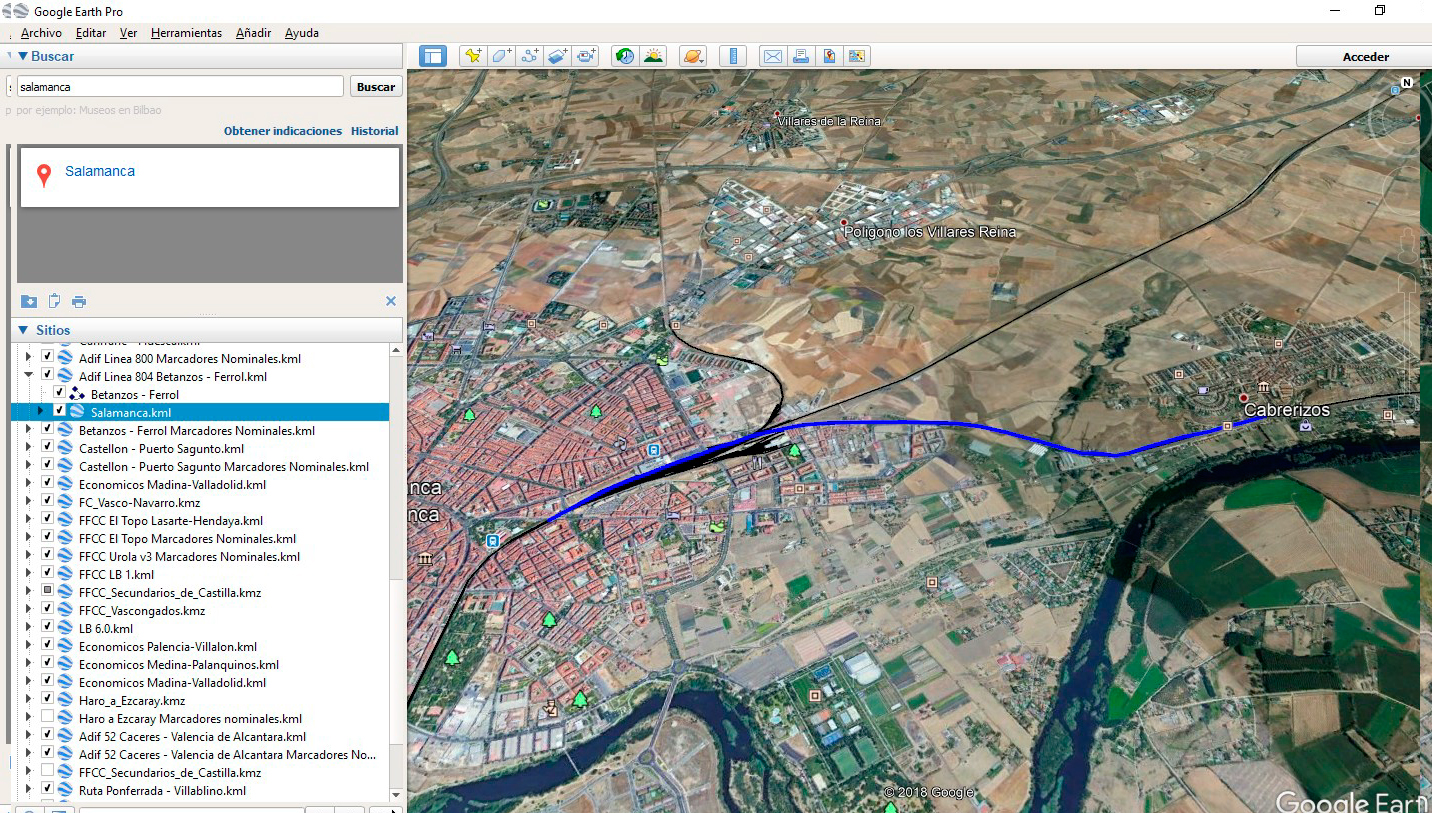Collapse the Buscar panel
The image size is (1432, 813).
pos(23,56)
